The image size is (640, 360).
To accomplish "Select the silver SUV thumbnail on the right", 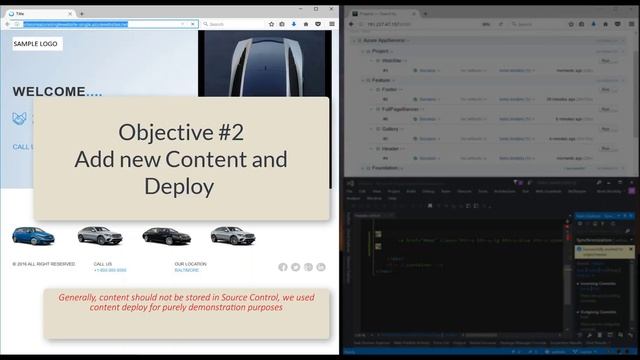I will [233, 236].
